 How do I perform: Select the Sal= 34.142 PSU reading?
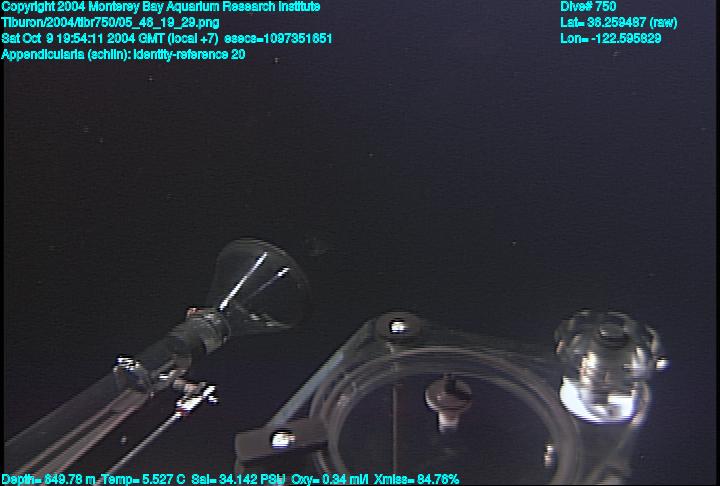click(x=238, y=480)
